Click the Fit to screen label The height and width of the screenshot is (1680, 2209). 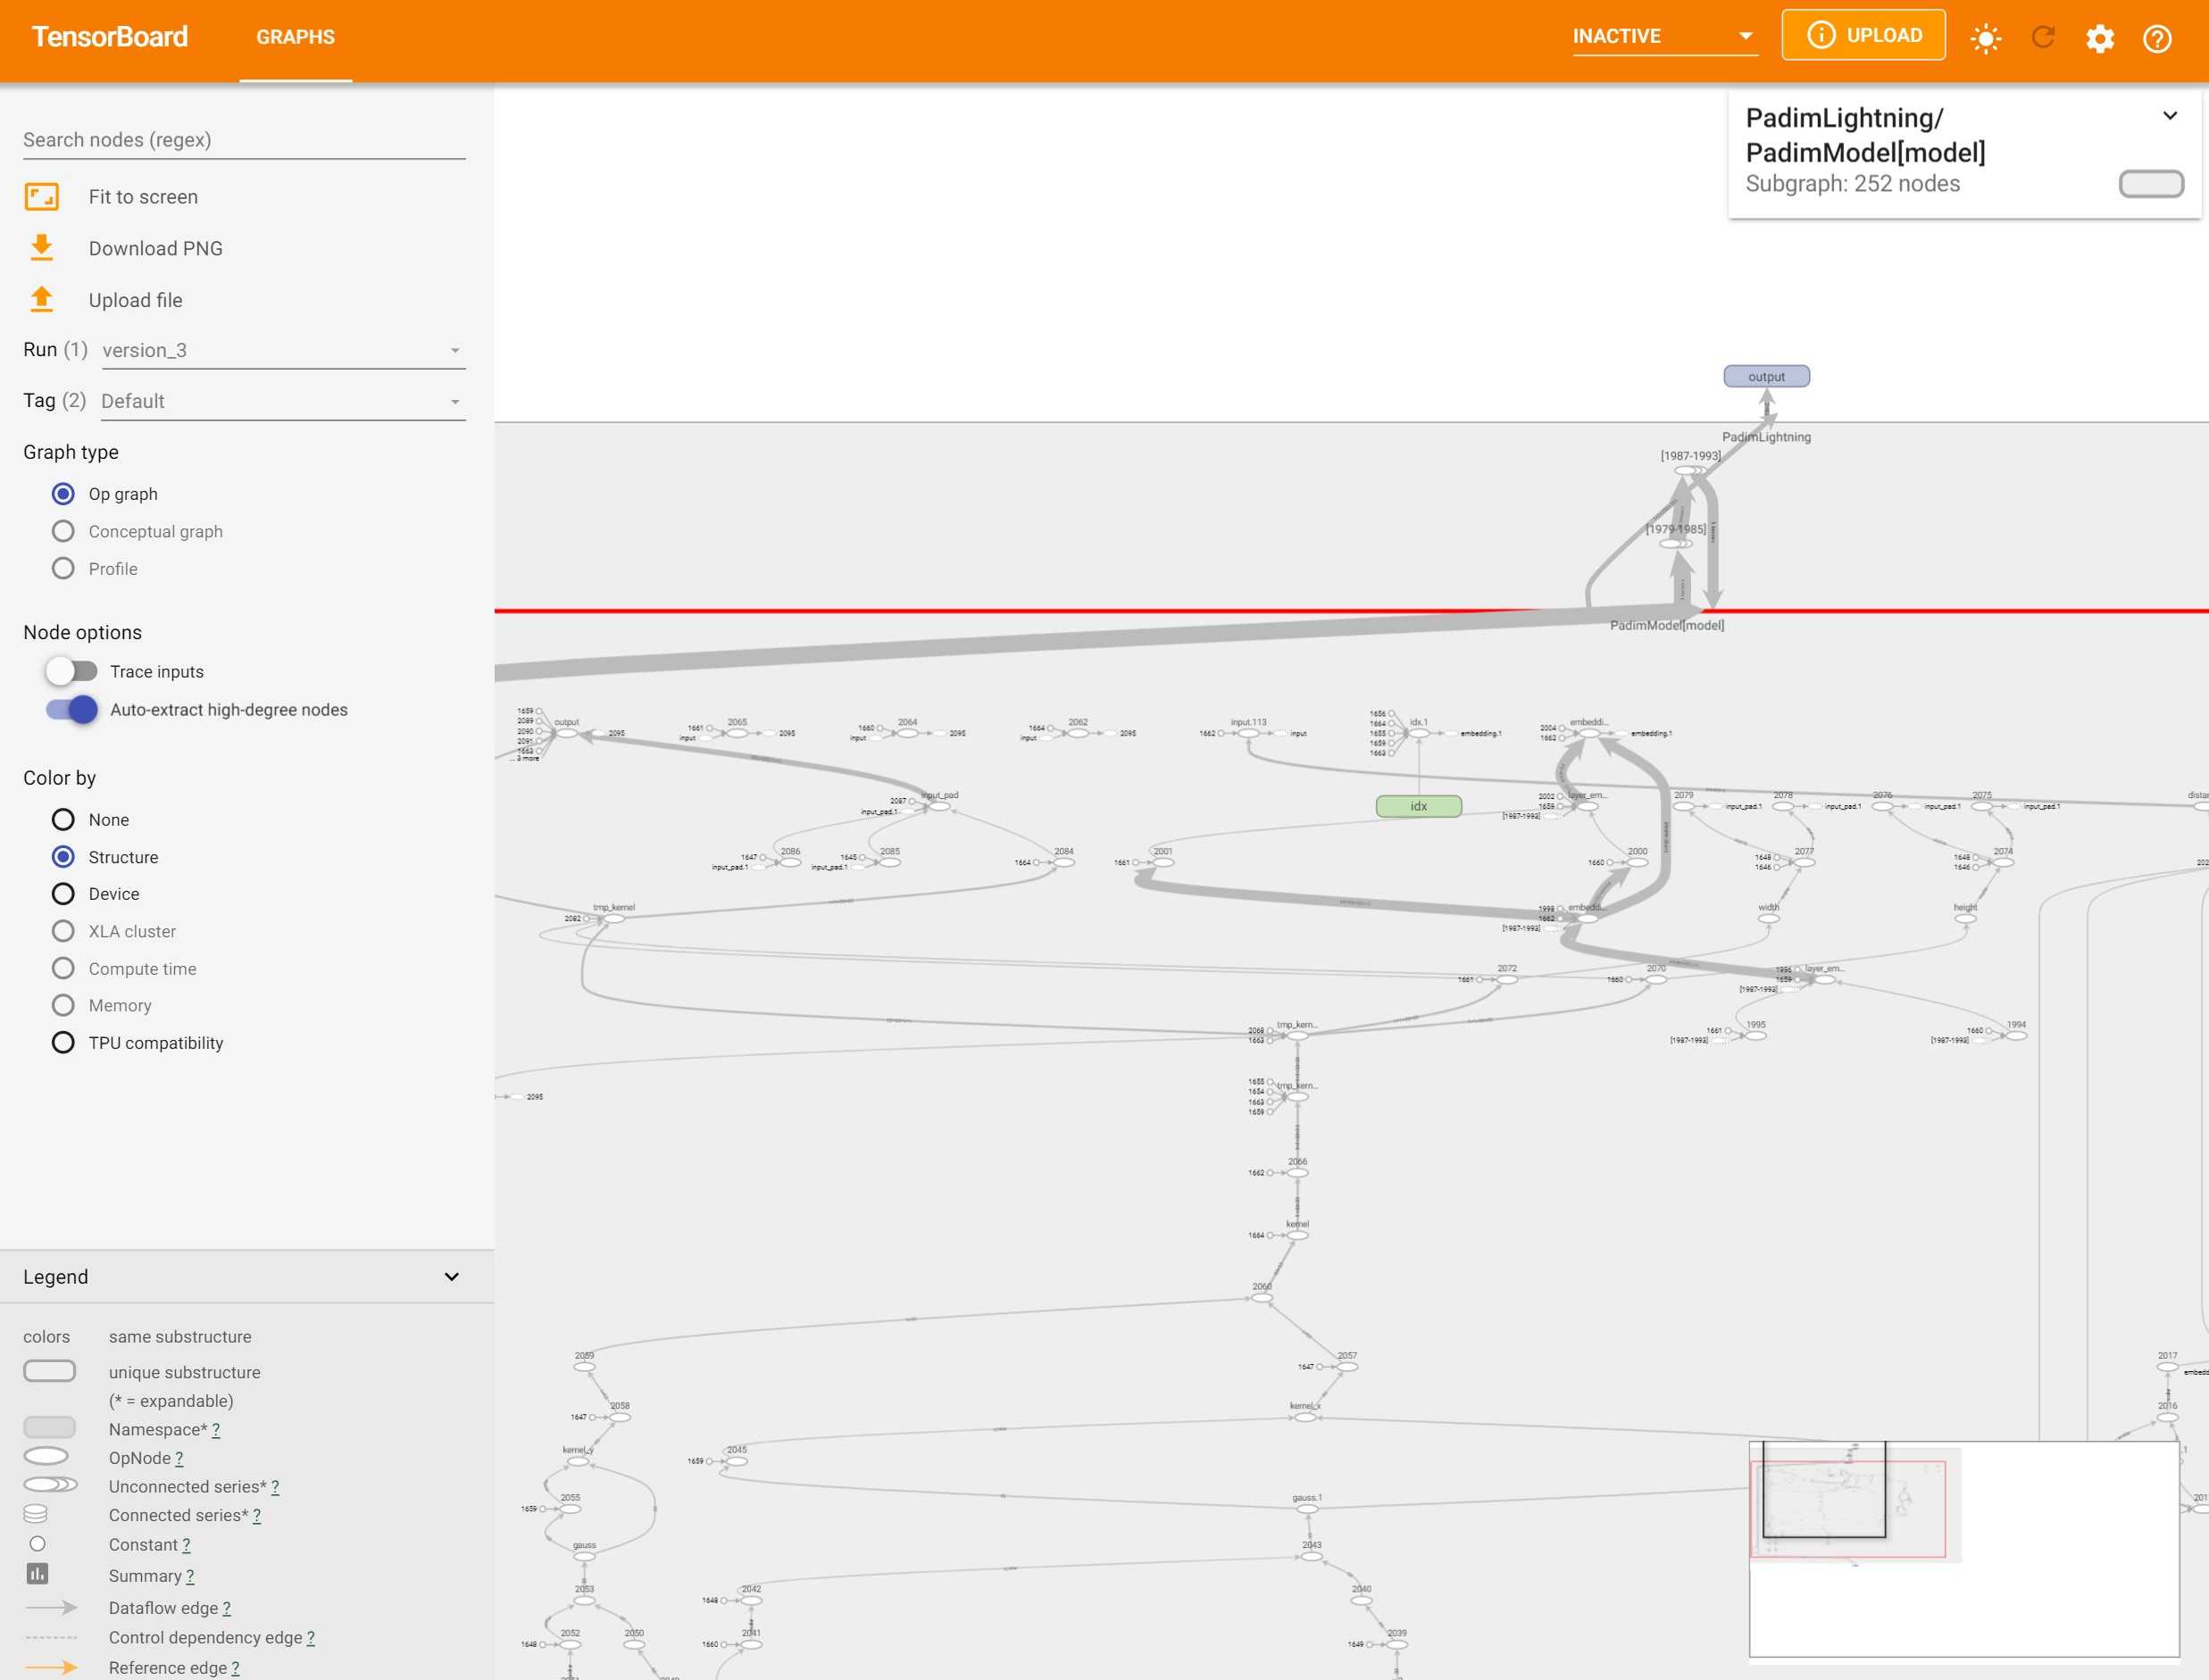pyautogui.click(x=143, y=197)
